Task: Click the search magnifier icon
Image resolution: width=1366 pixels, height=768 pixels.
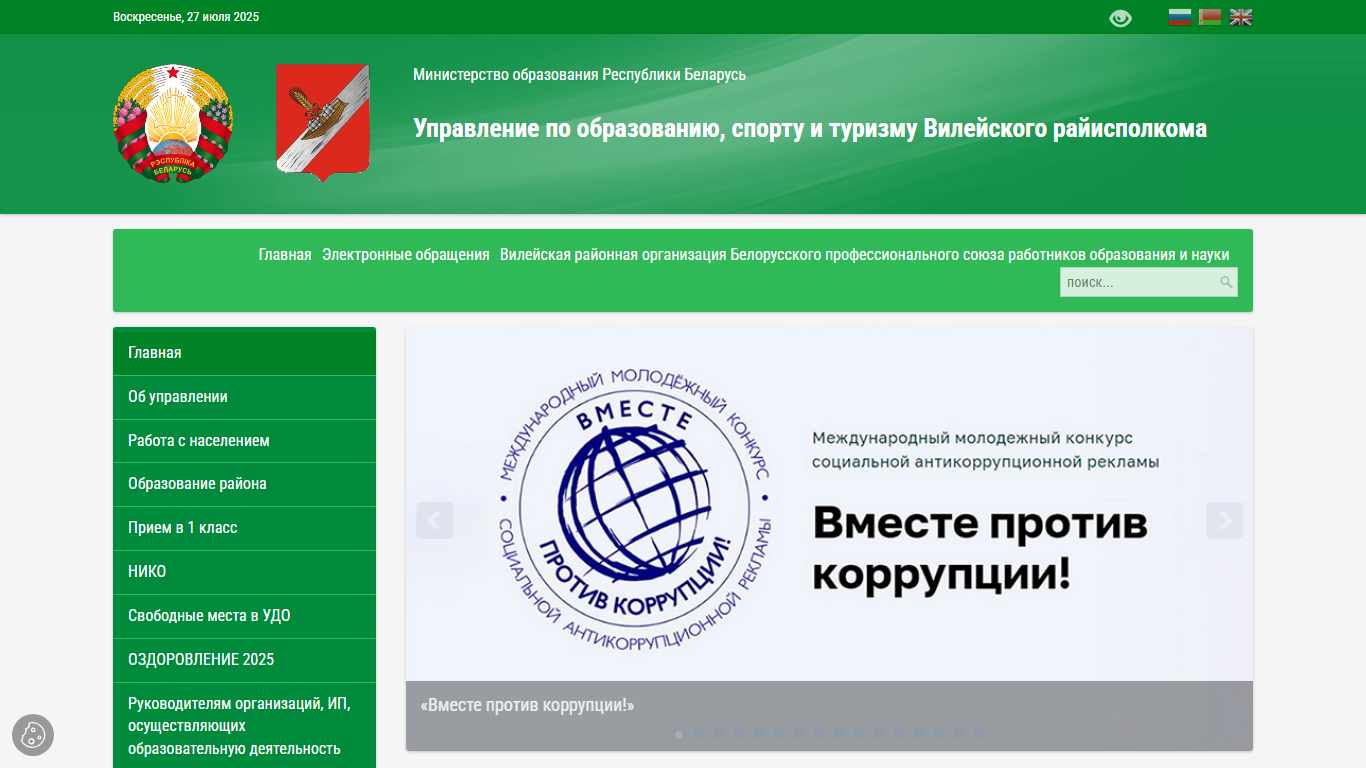Action: tap(1226, 282)
